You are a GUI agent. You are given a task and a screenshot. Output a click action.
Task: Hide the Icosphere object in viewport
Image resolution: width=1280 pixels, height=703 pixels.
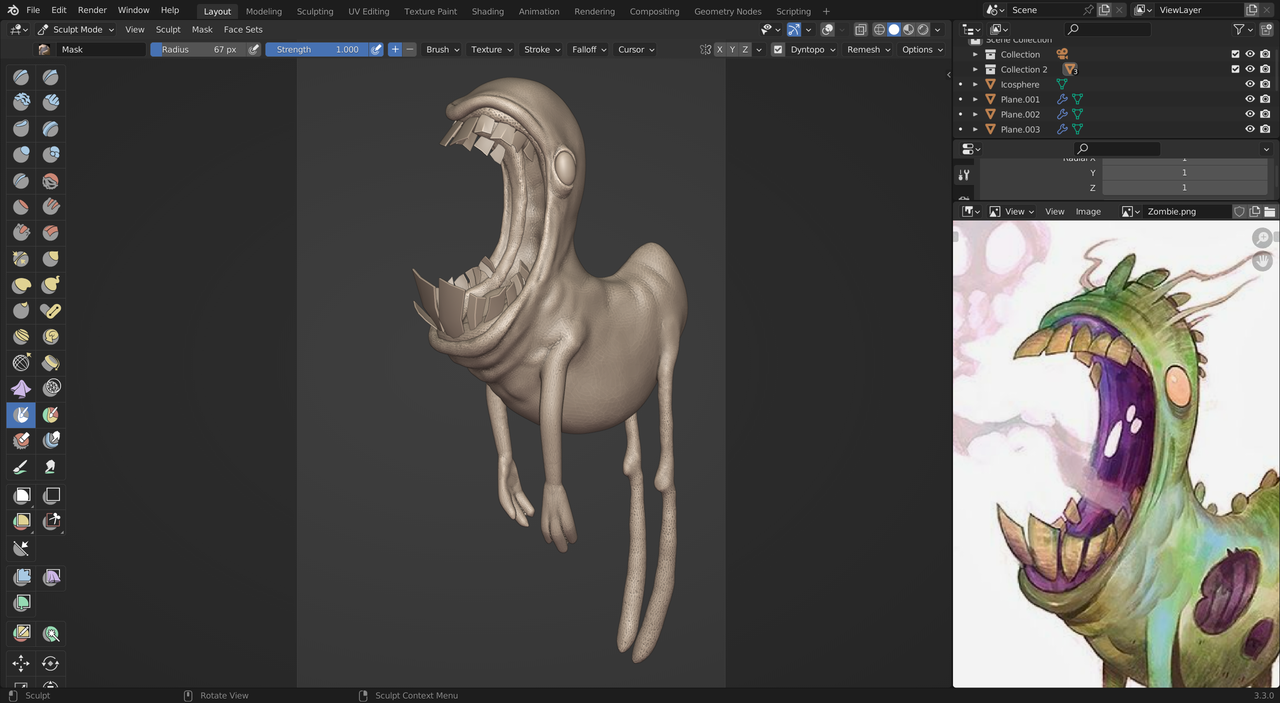[1249, 84]
